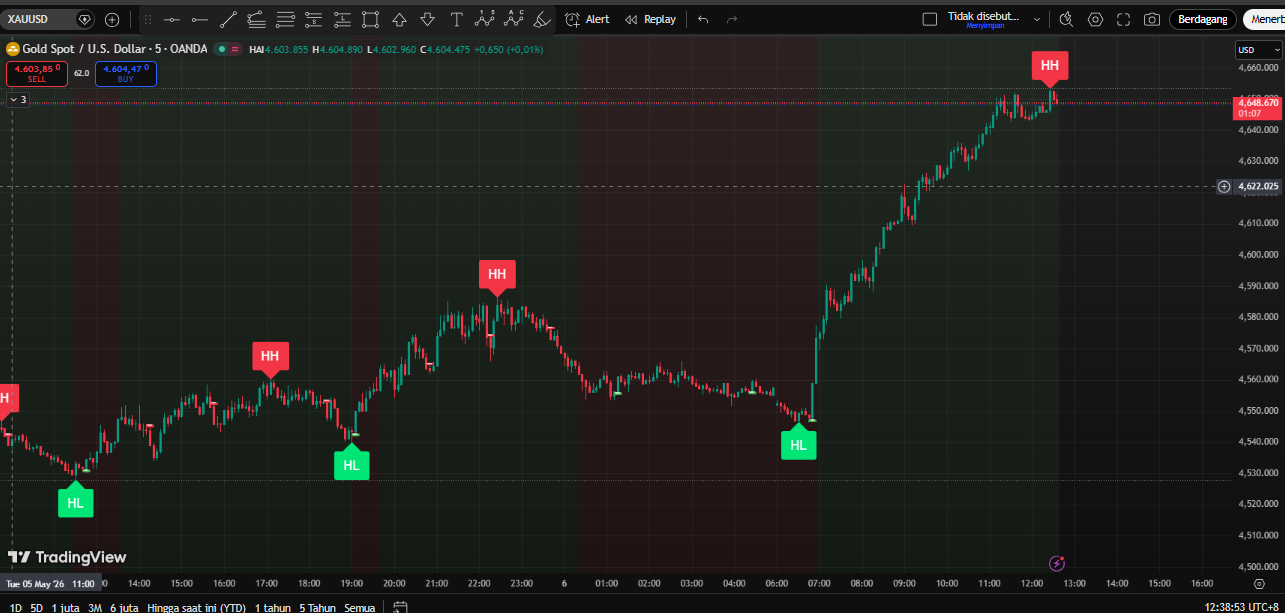Select the 3M time range
Screen dimensions: 1285x613
[95, 607]
